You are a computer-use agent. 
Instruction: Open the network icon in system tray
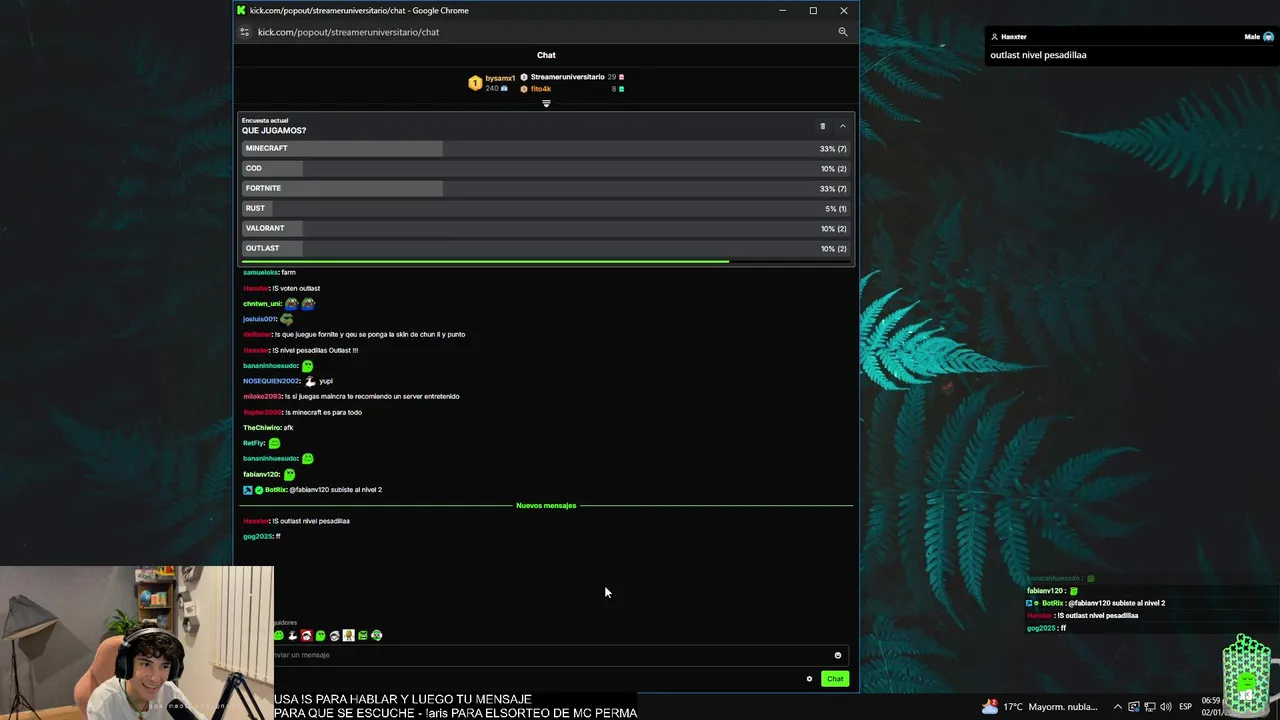1150,706
